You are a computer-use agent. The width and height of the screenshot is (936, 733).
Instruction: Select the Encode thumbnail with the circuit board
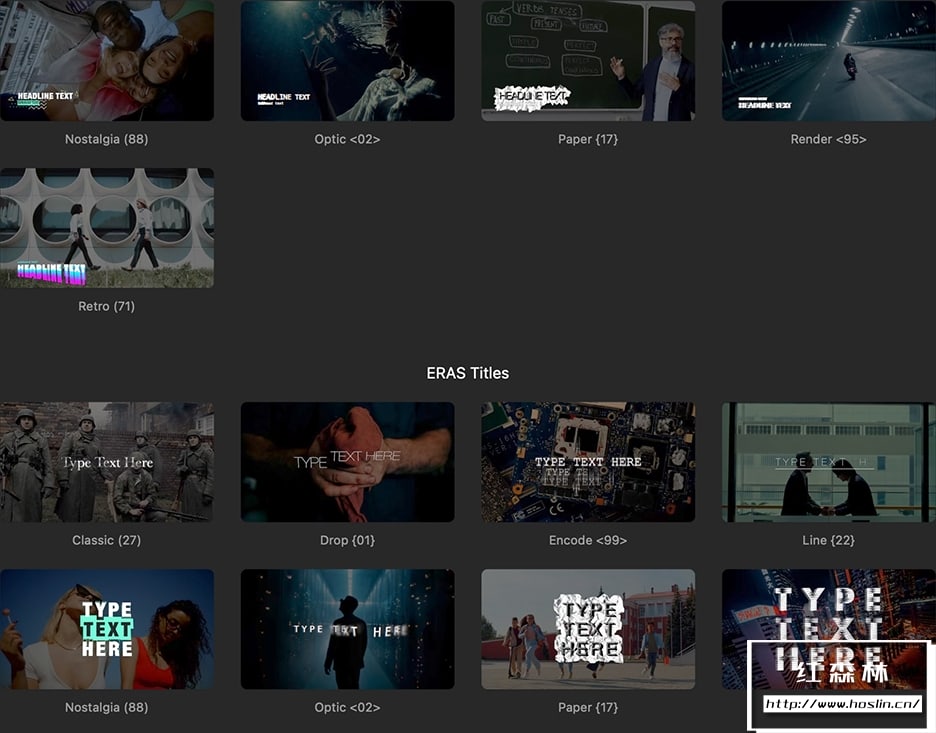(588, 462)
